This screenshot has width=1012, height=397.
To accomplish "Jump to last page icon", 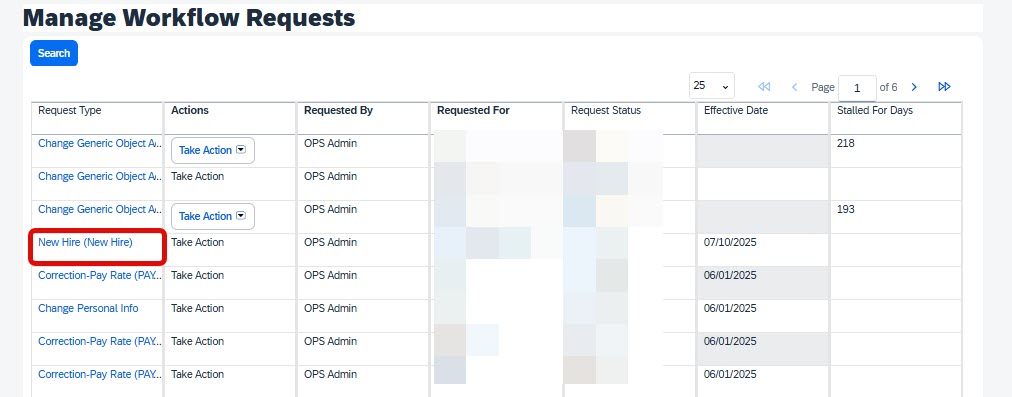I will pos(944,87).
